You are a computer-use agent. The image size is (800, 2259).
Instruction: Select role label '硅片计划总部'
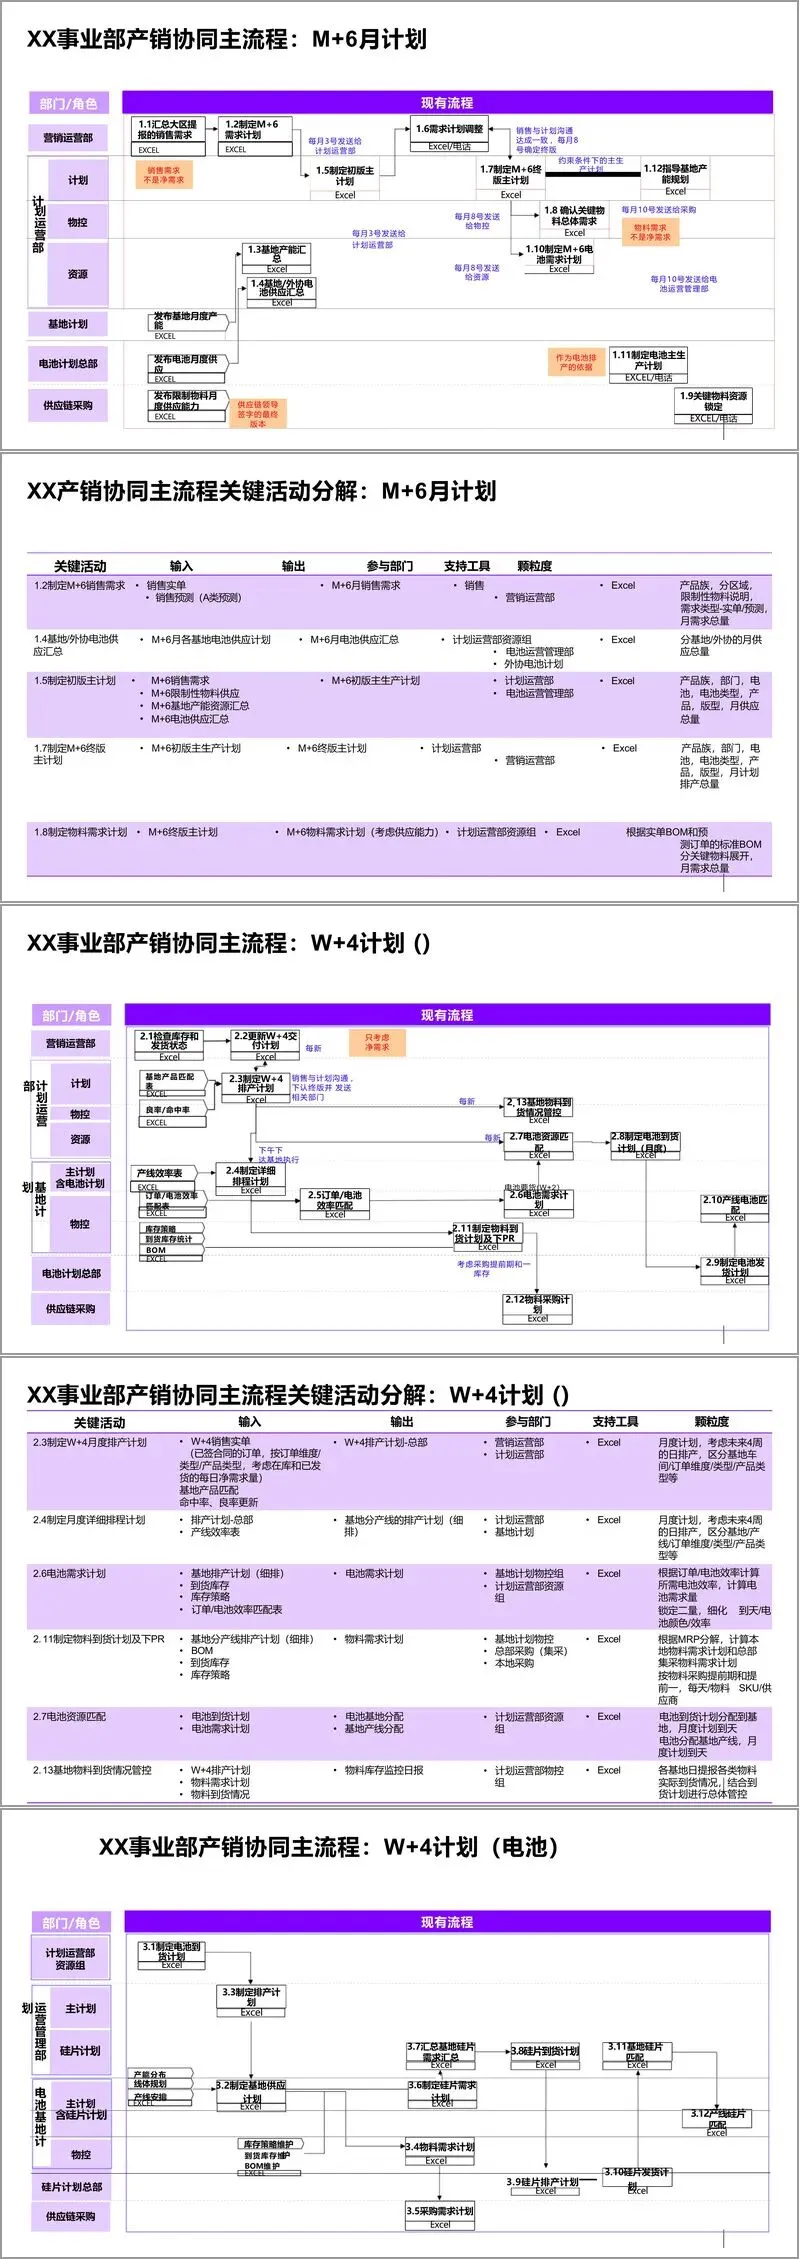click(71, 2188)
